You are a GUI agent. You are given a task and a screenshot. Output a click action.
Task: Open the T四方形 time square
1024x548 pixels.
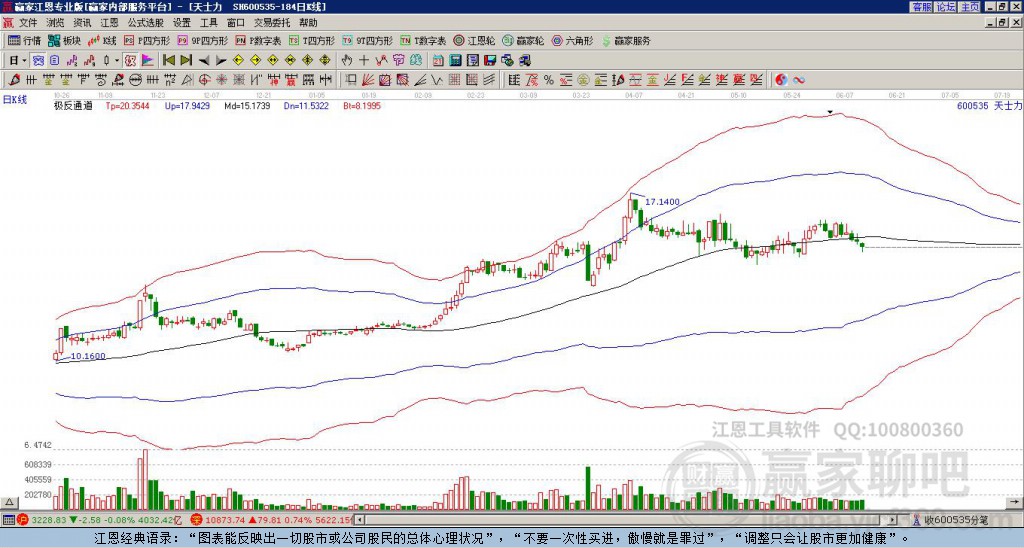(312, 40)
